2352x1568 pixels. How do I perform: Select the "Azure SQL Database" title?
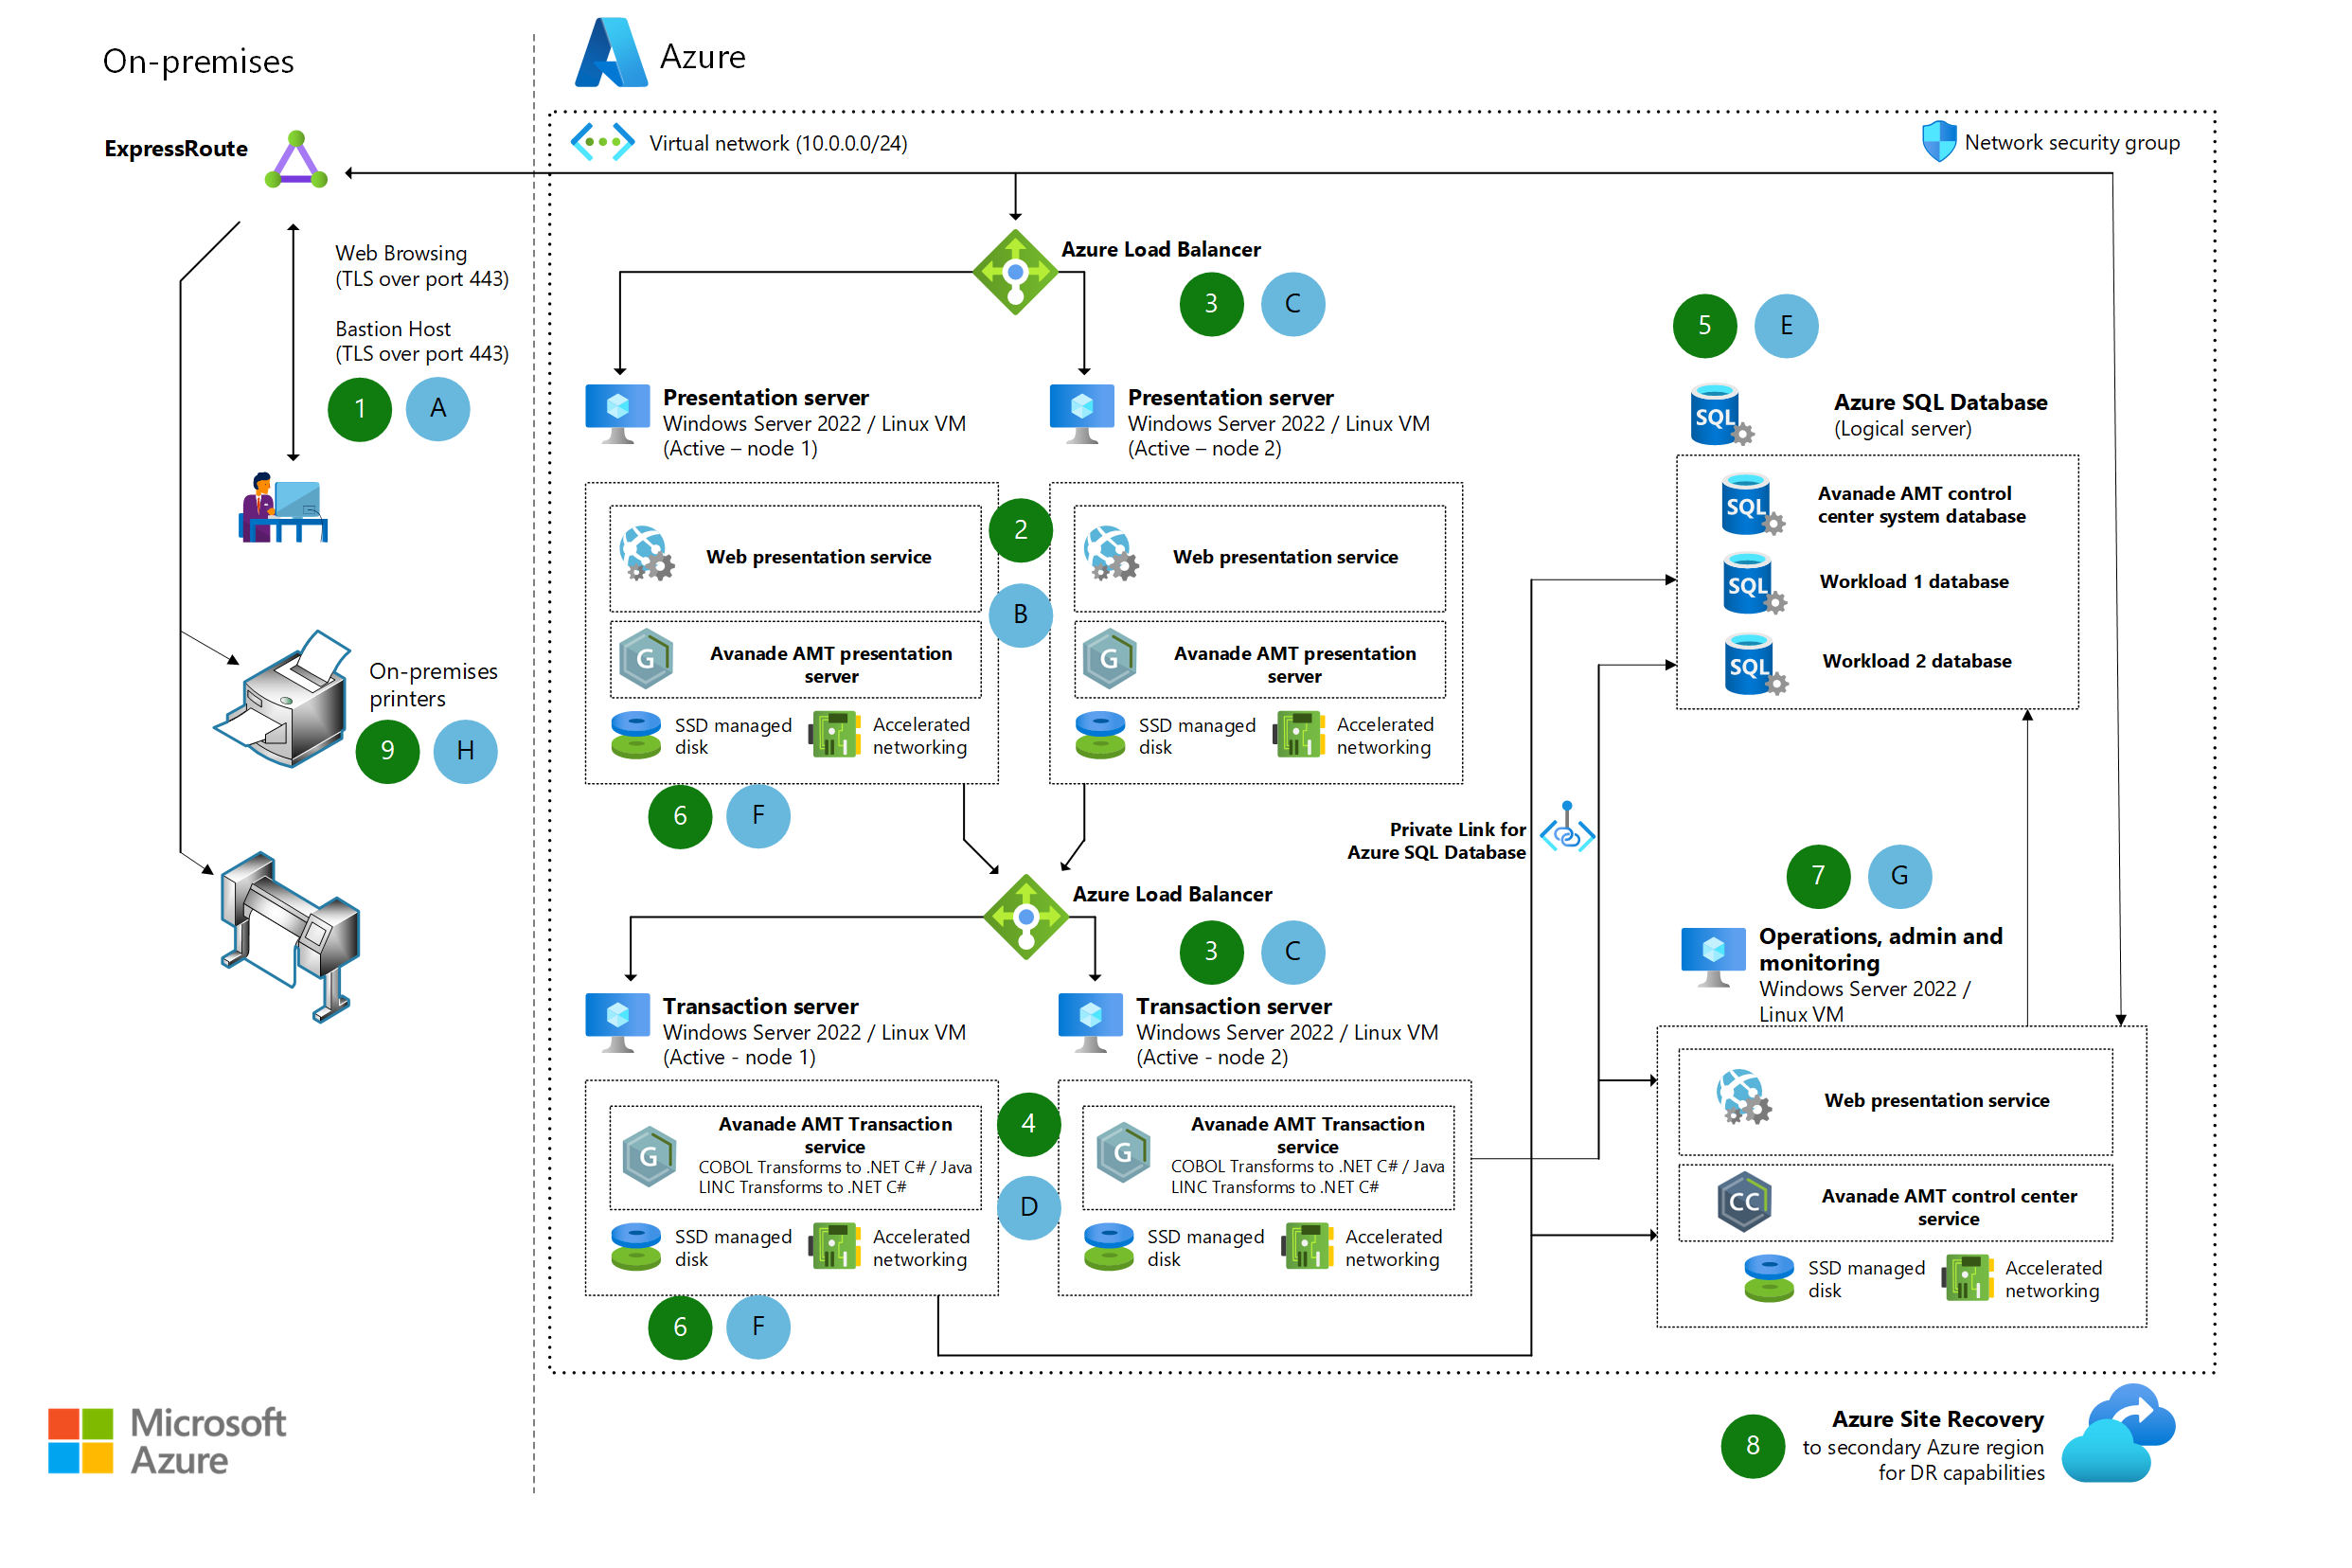pos(1941,402)
